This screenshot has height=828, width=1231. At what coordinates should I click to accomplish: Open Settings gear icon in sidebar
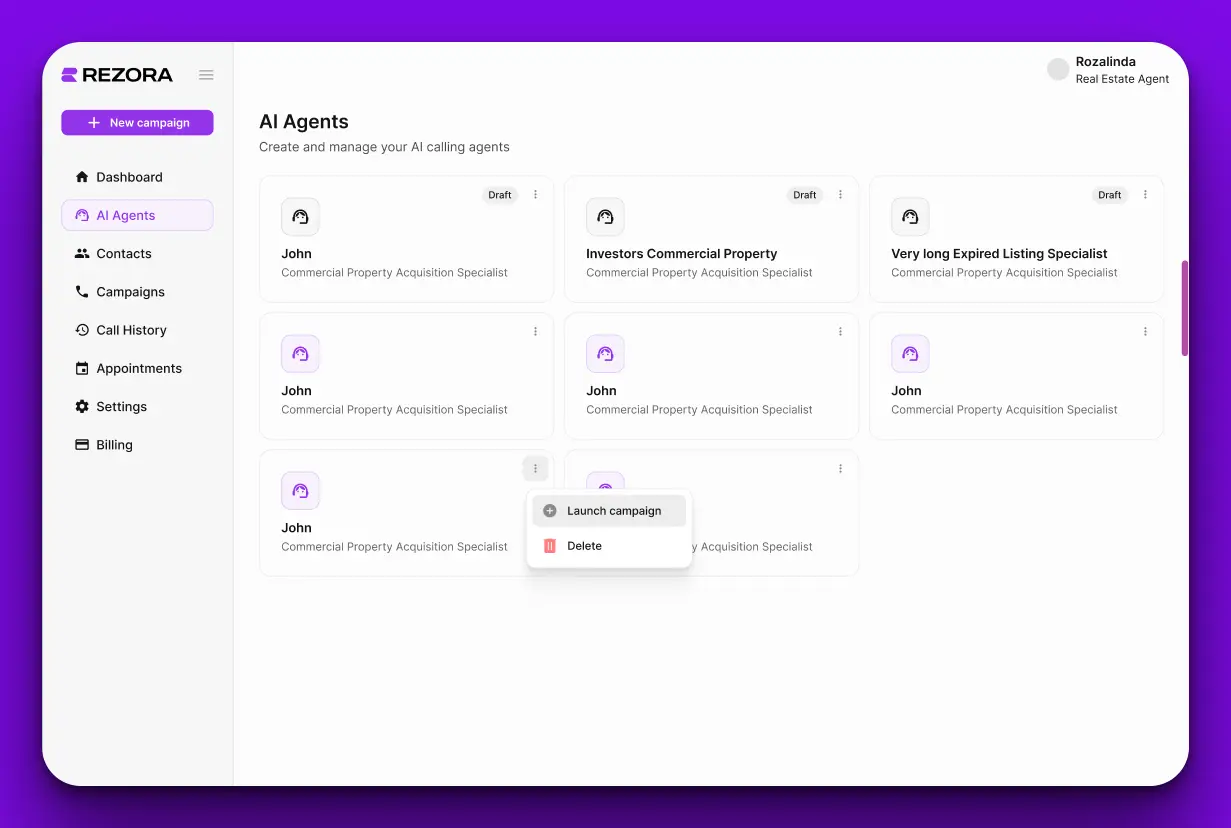[82, 407]
